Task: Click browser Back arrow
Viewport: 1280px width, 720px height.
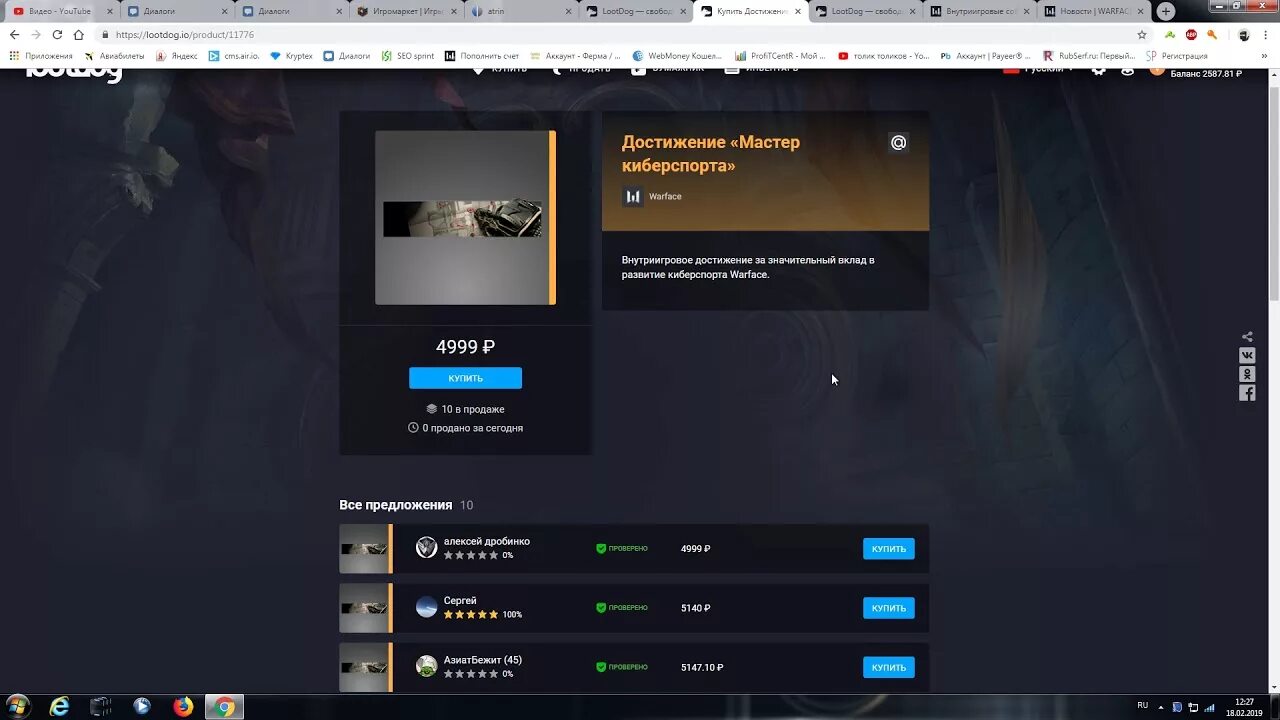Action: [14, 34]
